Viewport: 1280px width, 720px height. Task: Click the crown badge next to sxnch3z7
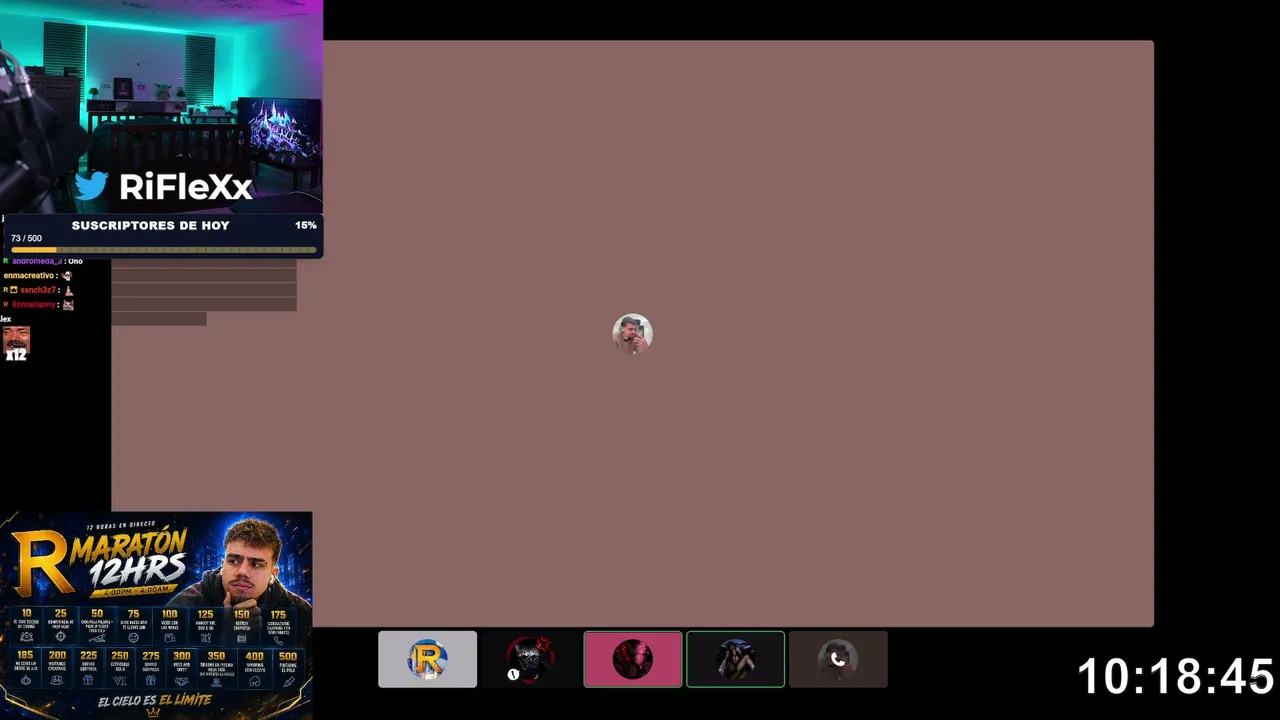14,290
